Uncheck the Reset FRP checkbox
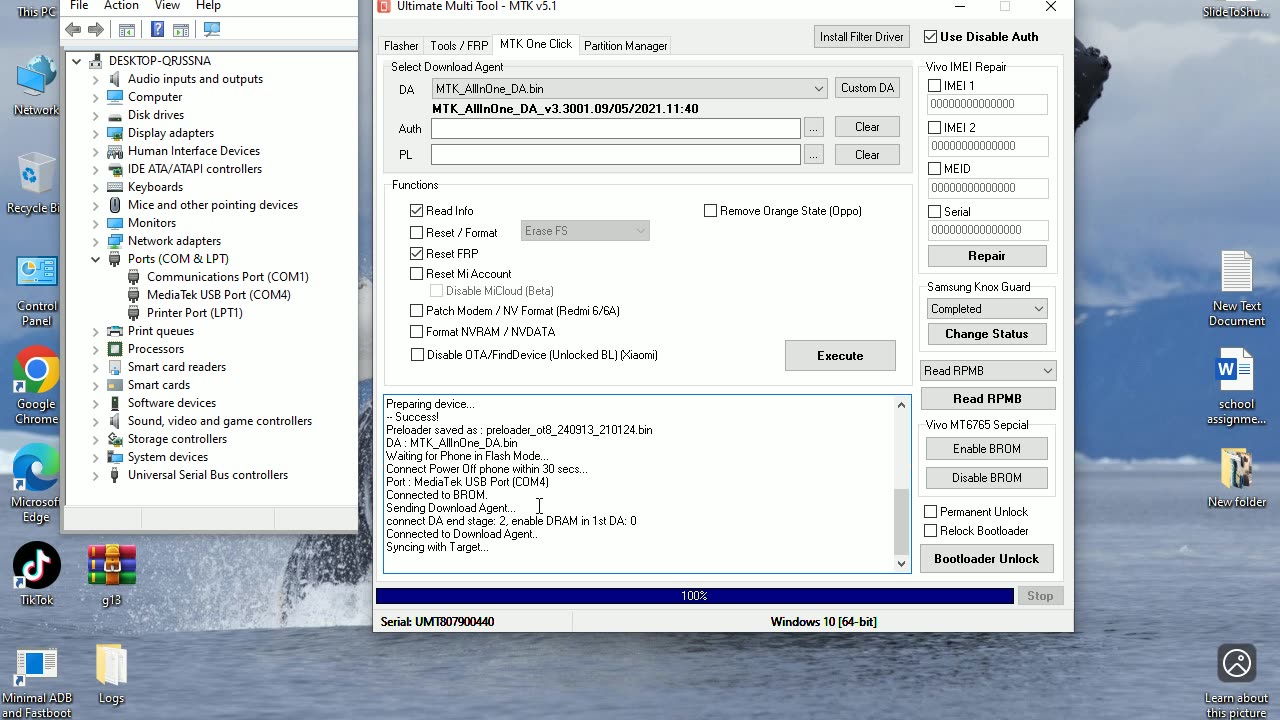This screenshot has width=1280, height=720. [417, 254]
